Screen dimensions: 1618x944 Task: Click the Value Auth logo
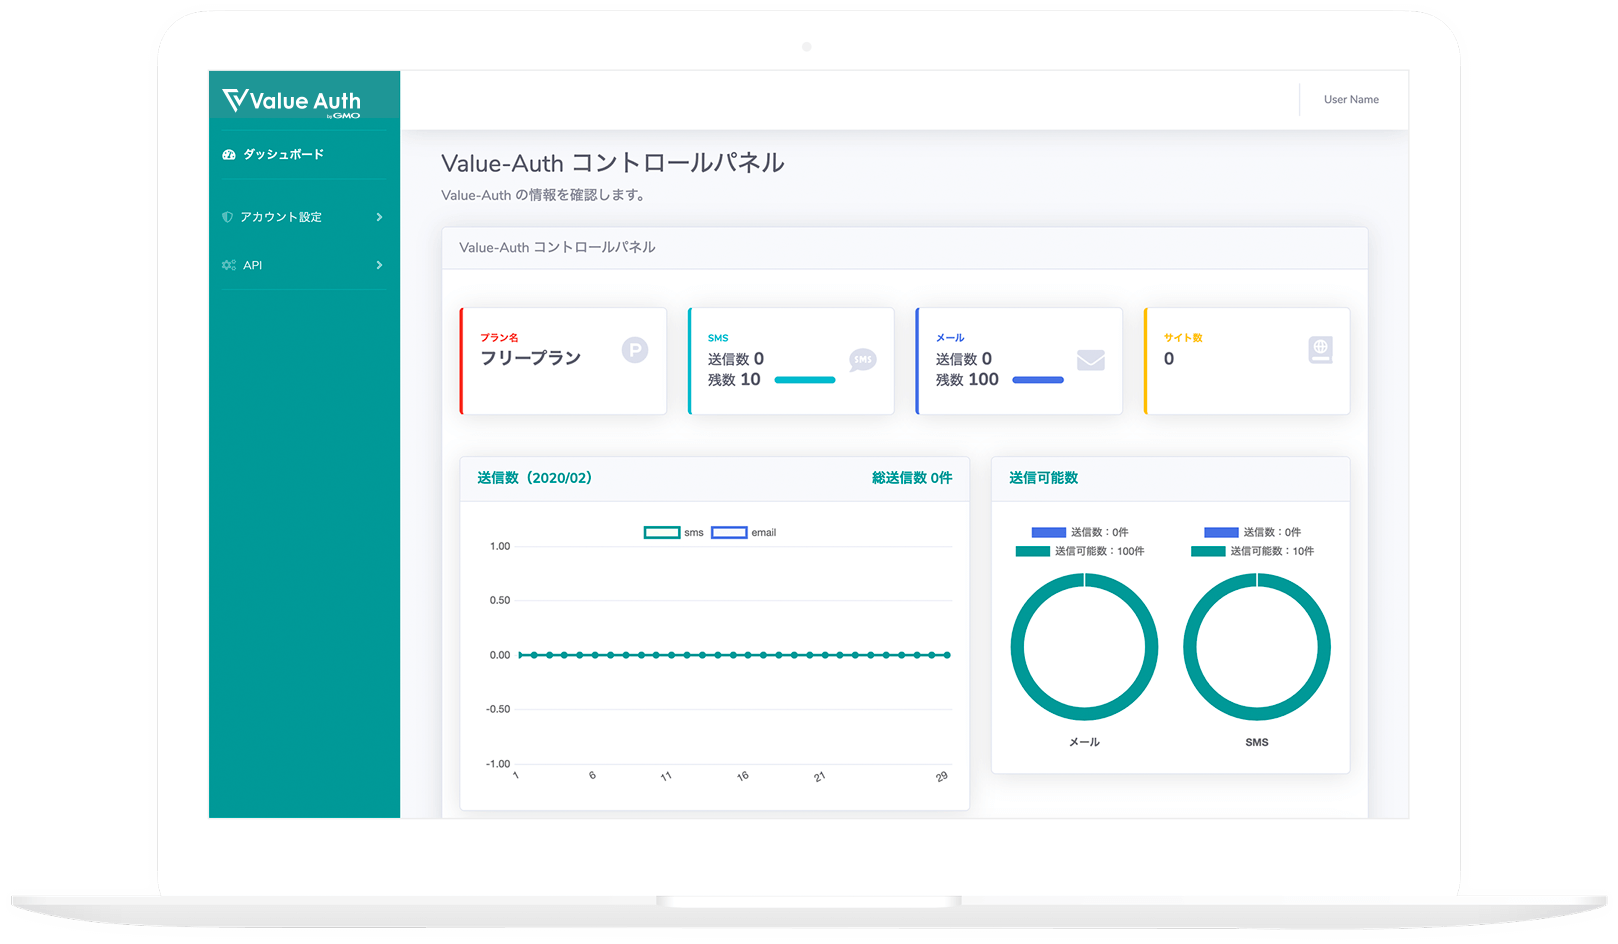[291, 101]
